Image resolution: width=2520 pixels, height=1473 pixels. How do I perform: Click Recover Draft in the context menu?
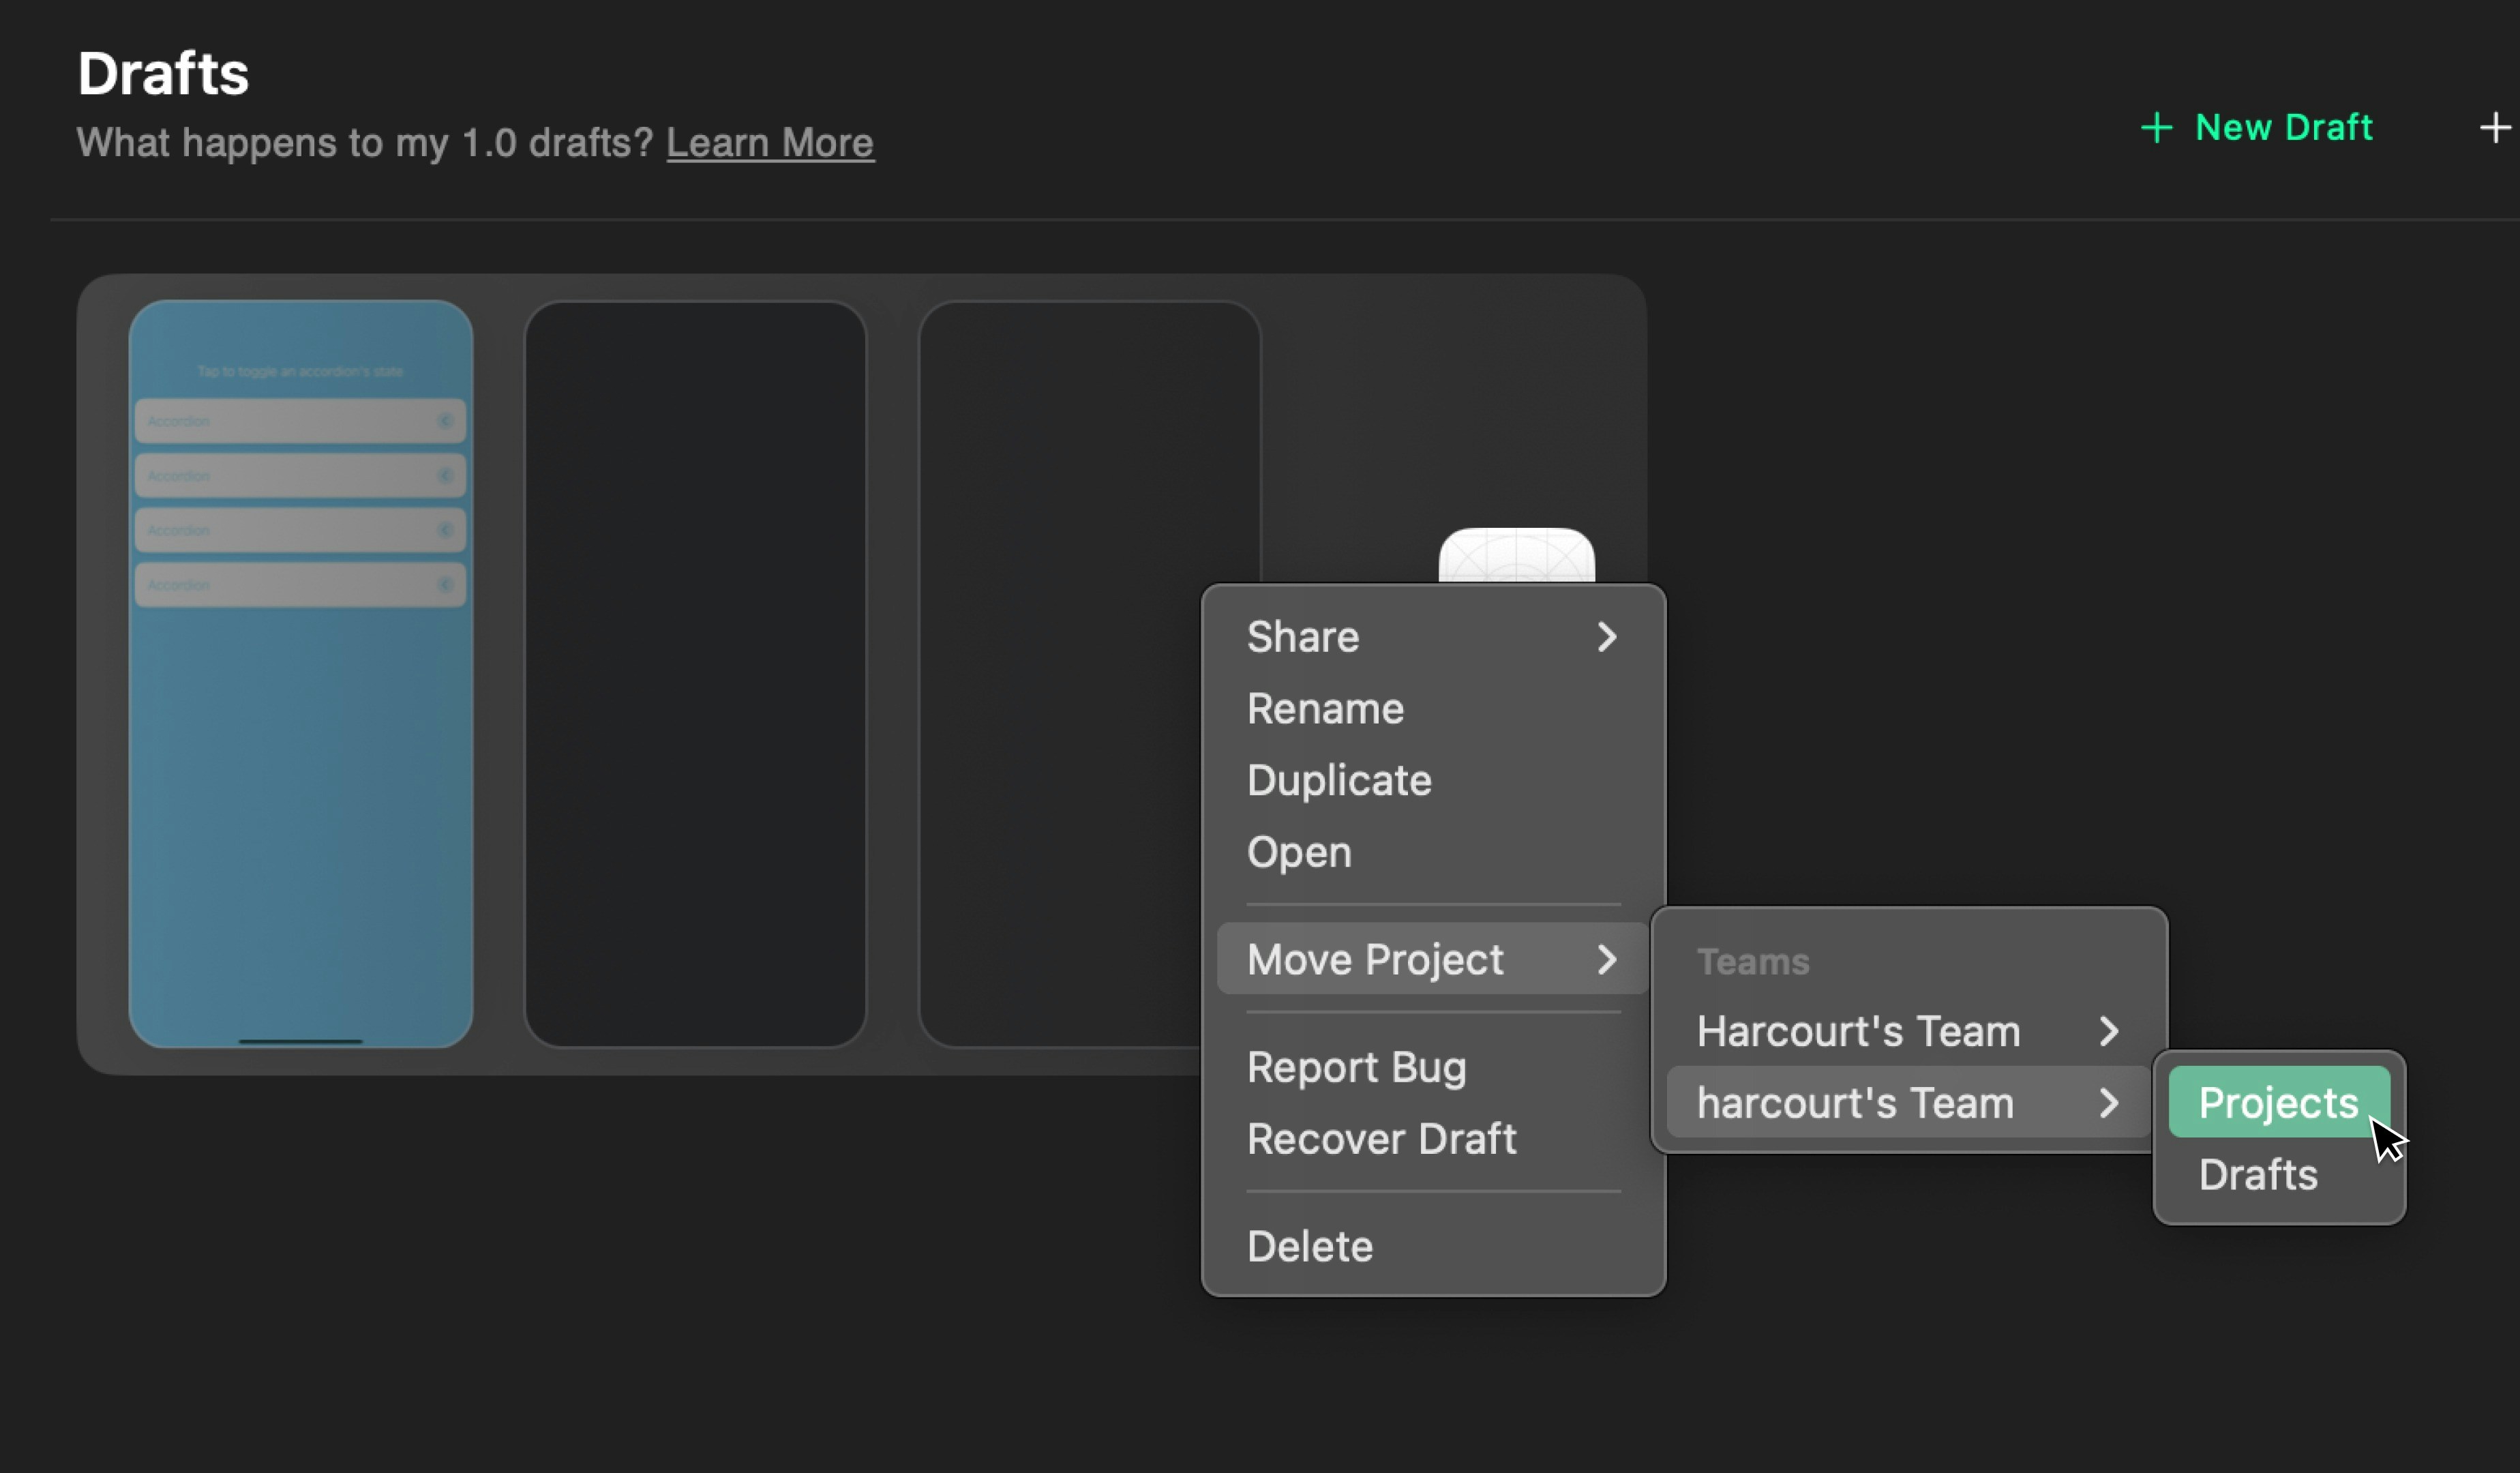(x=1381, y=1139)
